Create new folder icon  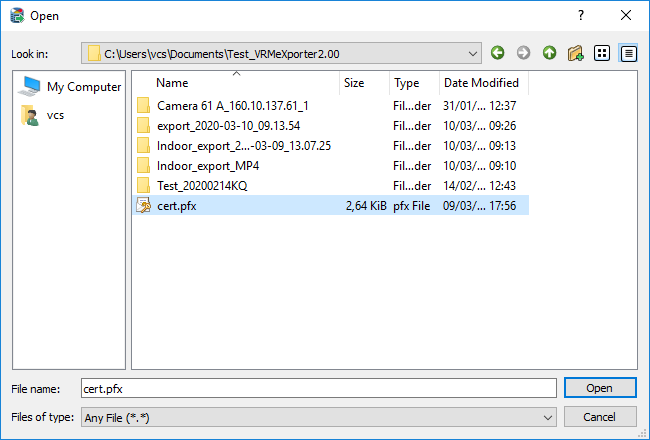coord(575,53)
